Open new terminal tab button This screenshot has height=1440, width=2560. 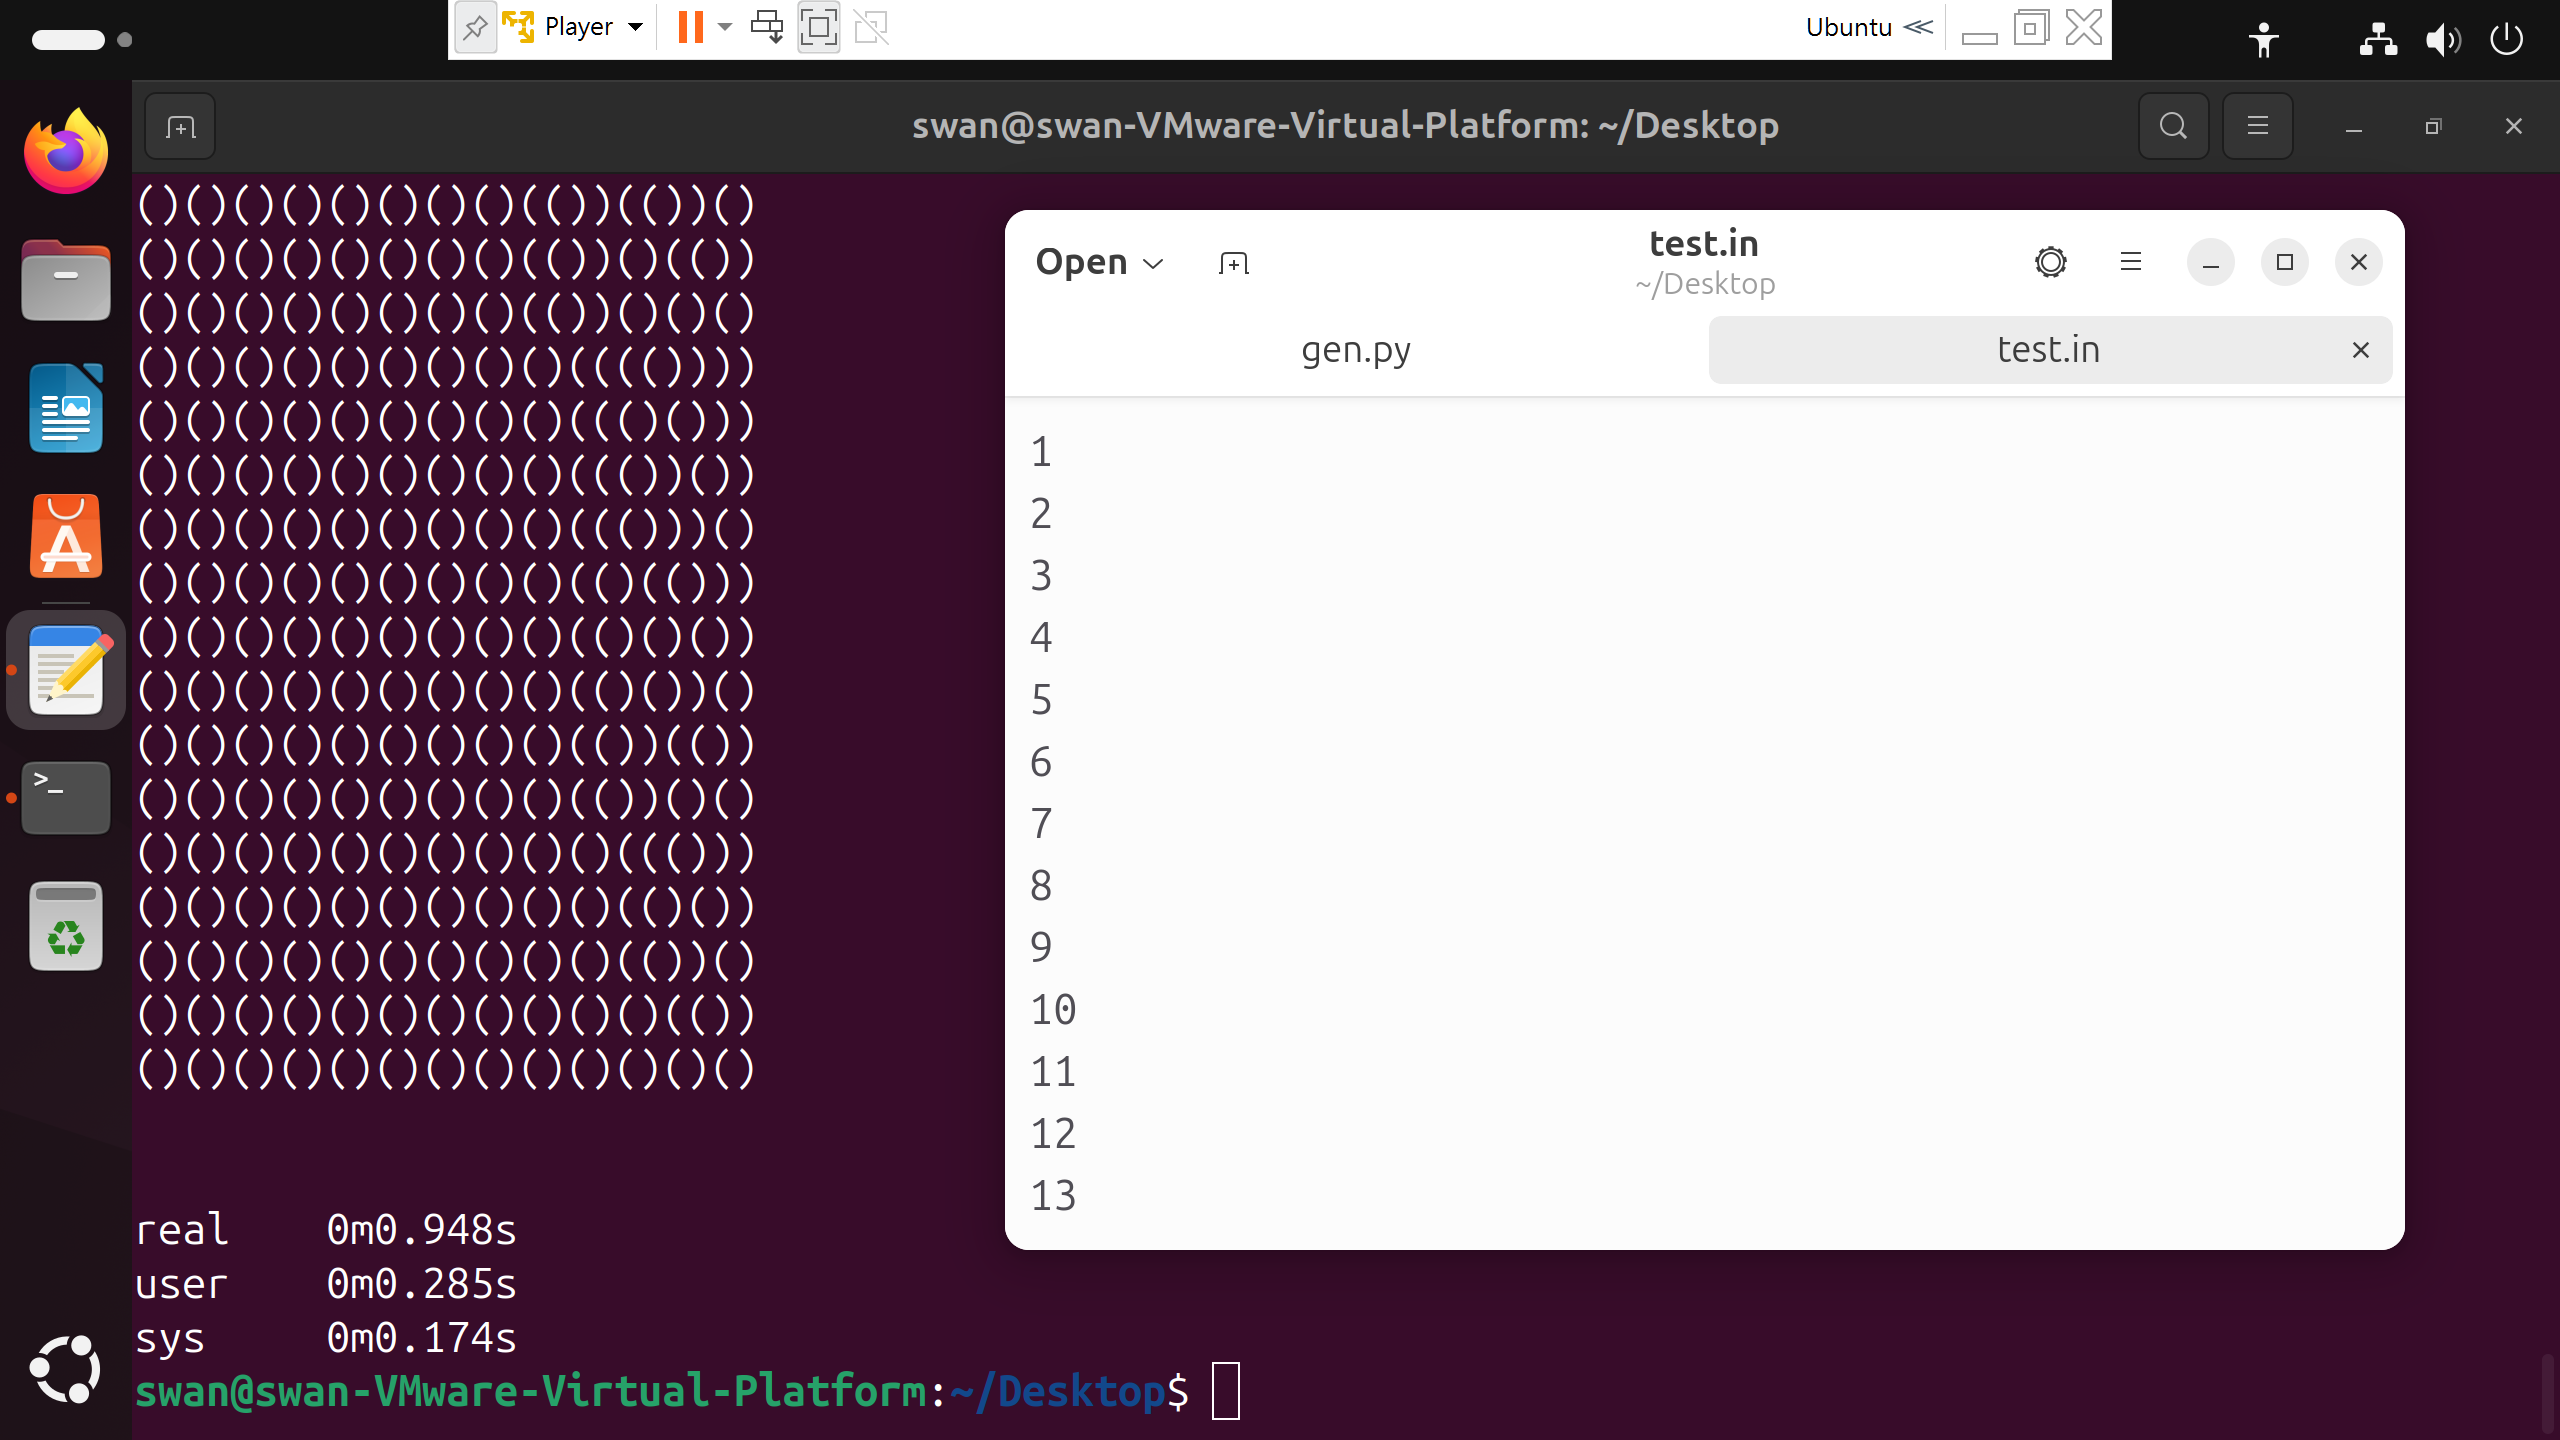tap(180, 127)
